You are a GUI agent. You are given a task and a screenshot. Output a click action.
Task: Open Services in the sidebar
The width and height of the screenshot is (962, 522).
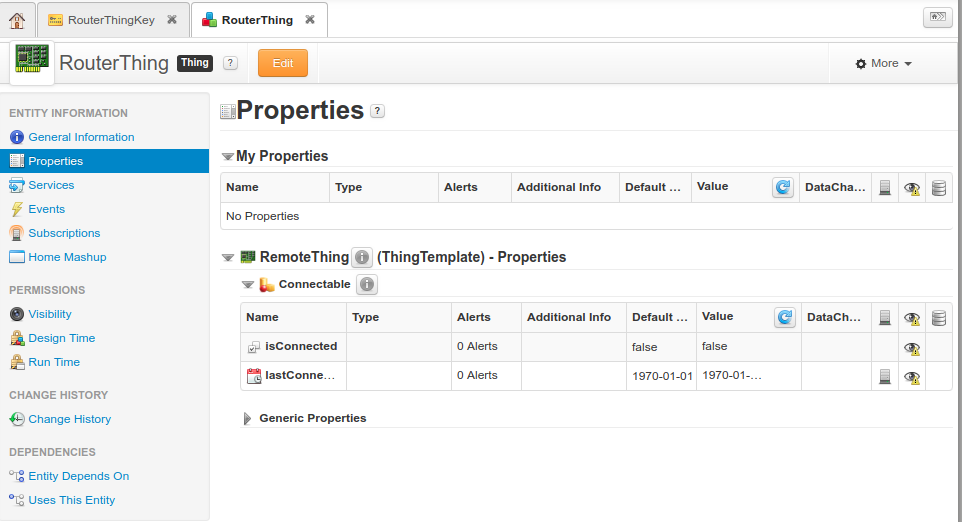(51, 185)
